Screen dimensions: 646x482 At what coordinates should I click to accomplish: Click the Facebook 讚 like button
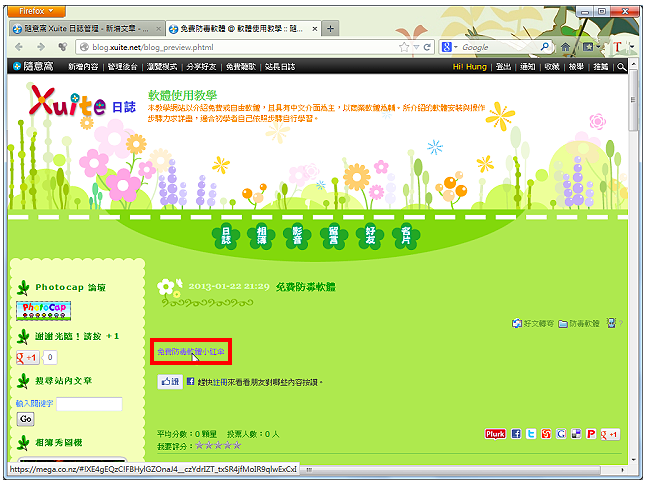pyautogui.click(x=170, y=382)
